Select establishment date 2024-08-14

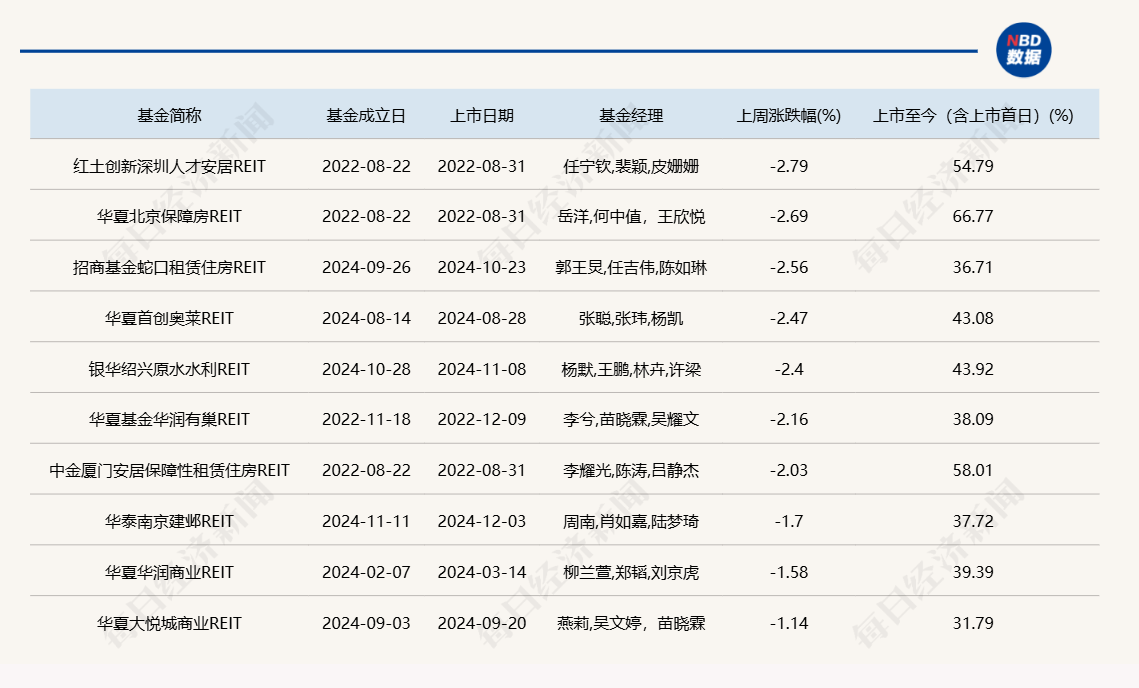pyautogui.click(x=366, y=318)
